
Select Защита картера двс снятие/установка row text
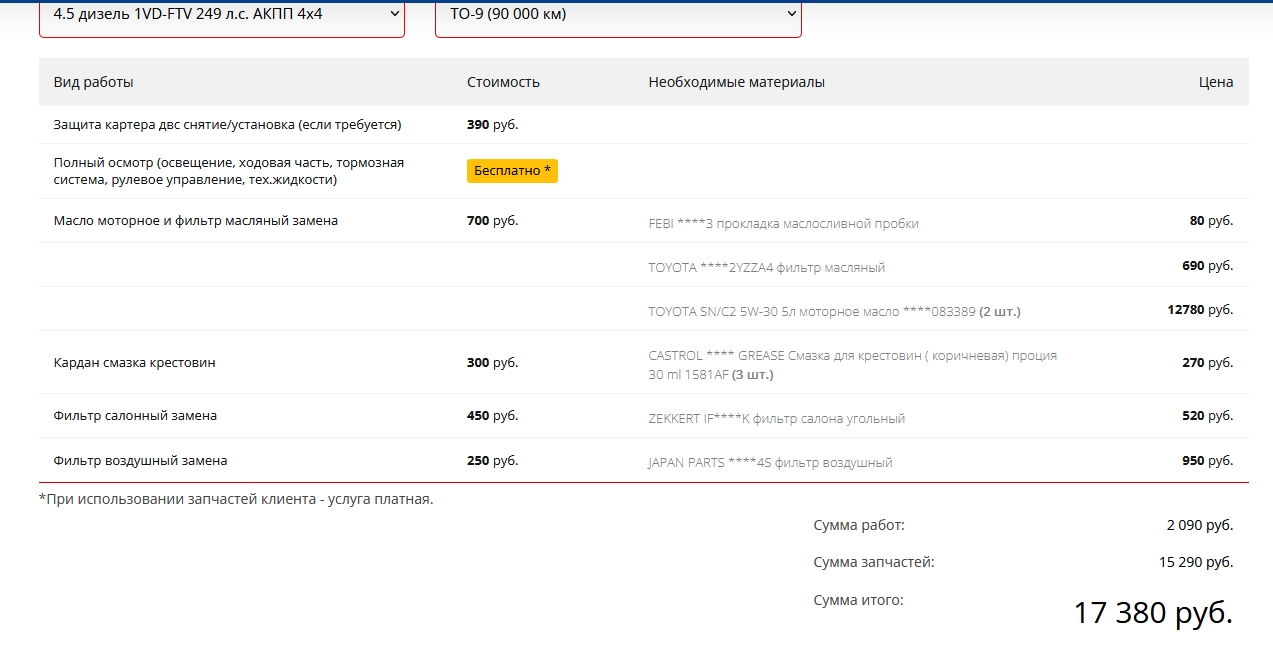point(227,125)
